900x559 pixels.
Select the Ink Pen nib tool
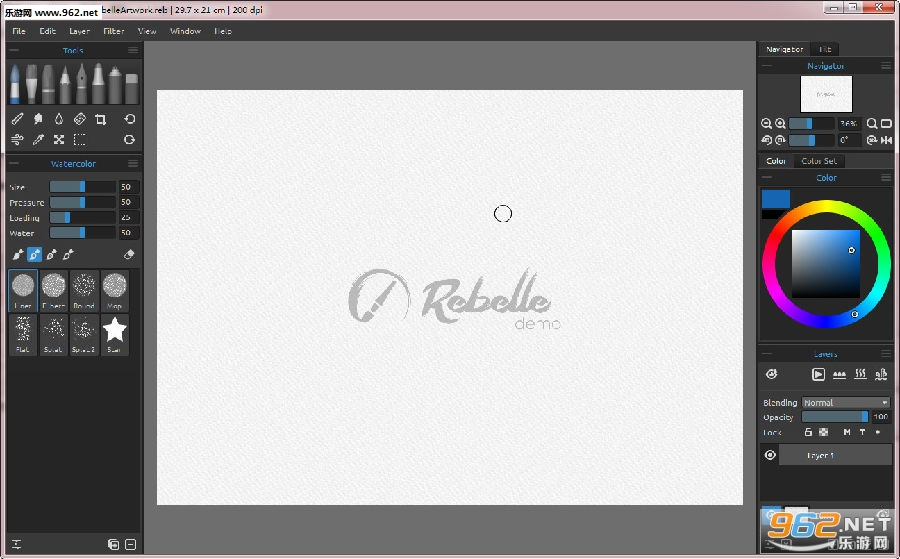coord(82,84)
